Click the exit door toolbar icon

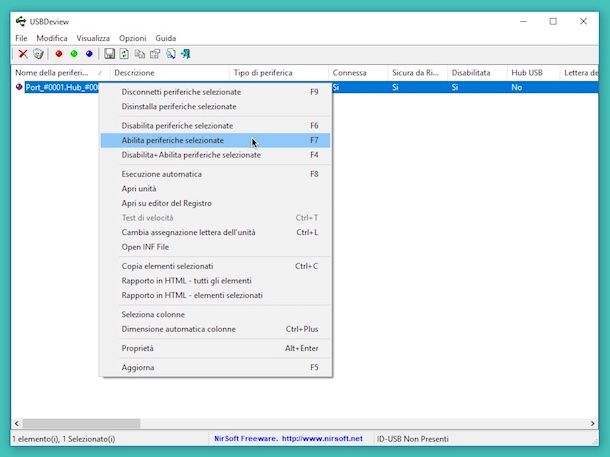(186, 54)
